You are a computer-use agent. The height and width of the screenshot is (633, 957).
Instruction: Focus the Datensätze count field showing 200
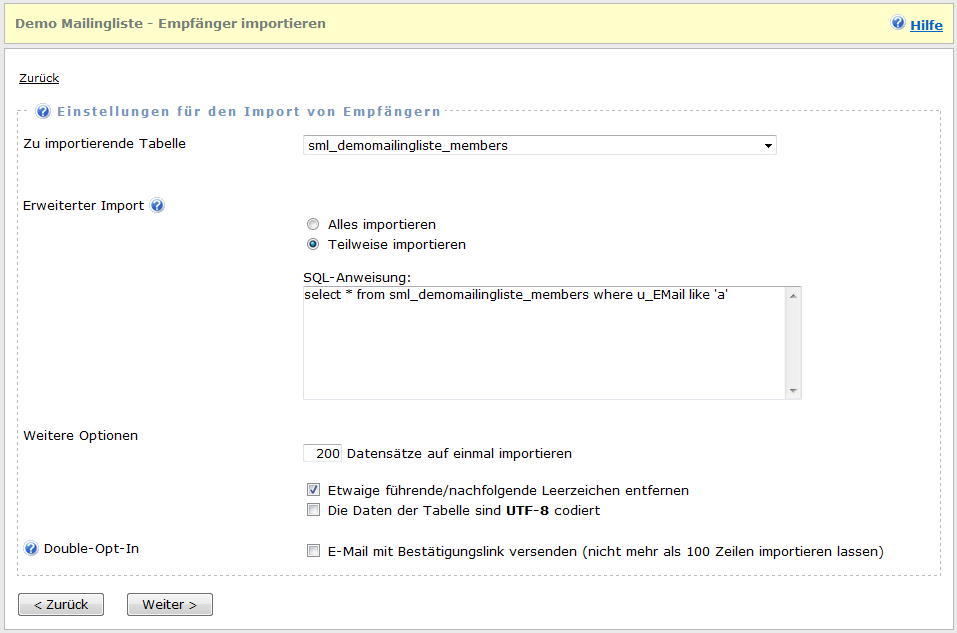pos(323,453)
